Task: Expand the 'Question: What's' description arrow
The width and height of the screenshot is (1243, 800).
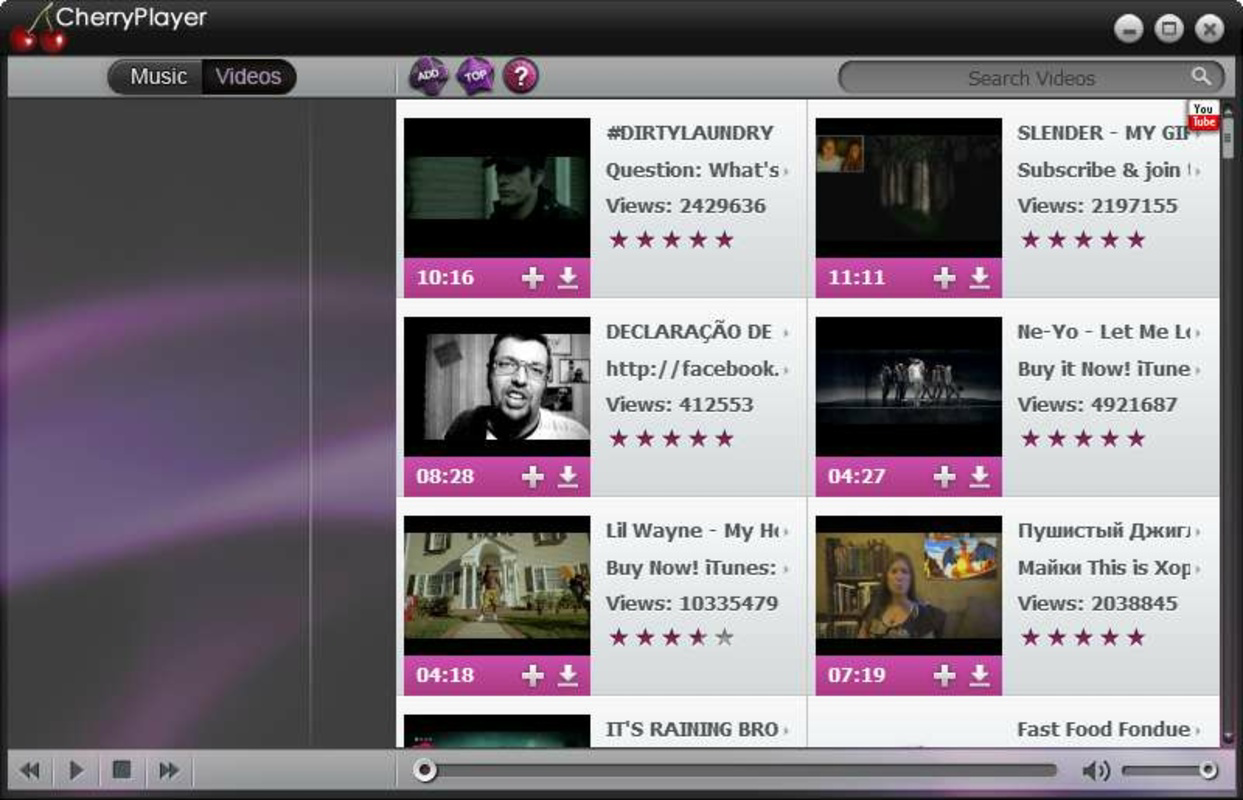Action: [x=787, y=171]
